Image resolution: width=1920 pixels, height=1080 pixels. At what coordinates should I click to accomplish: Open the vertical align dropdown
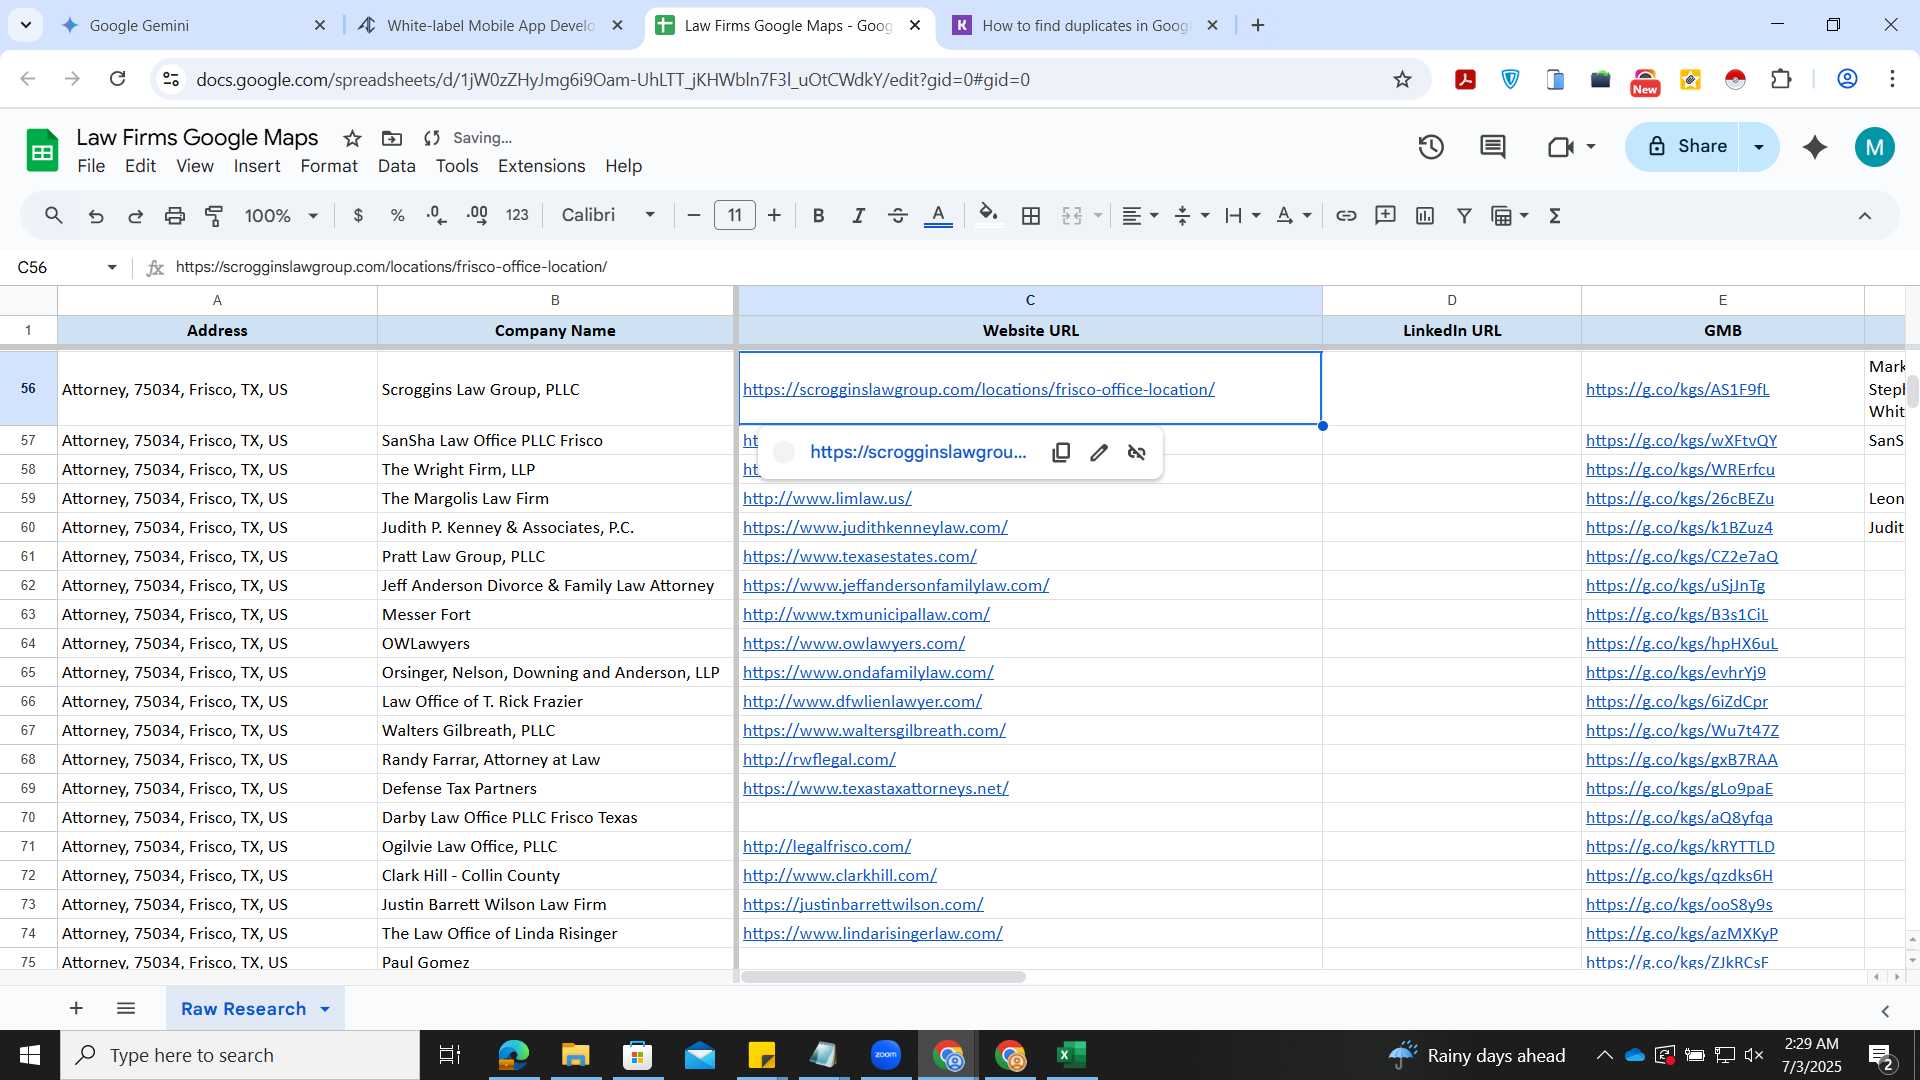point(1191,215)
